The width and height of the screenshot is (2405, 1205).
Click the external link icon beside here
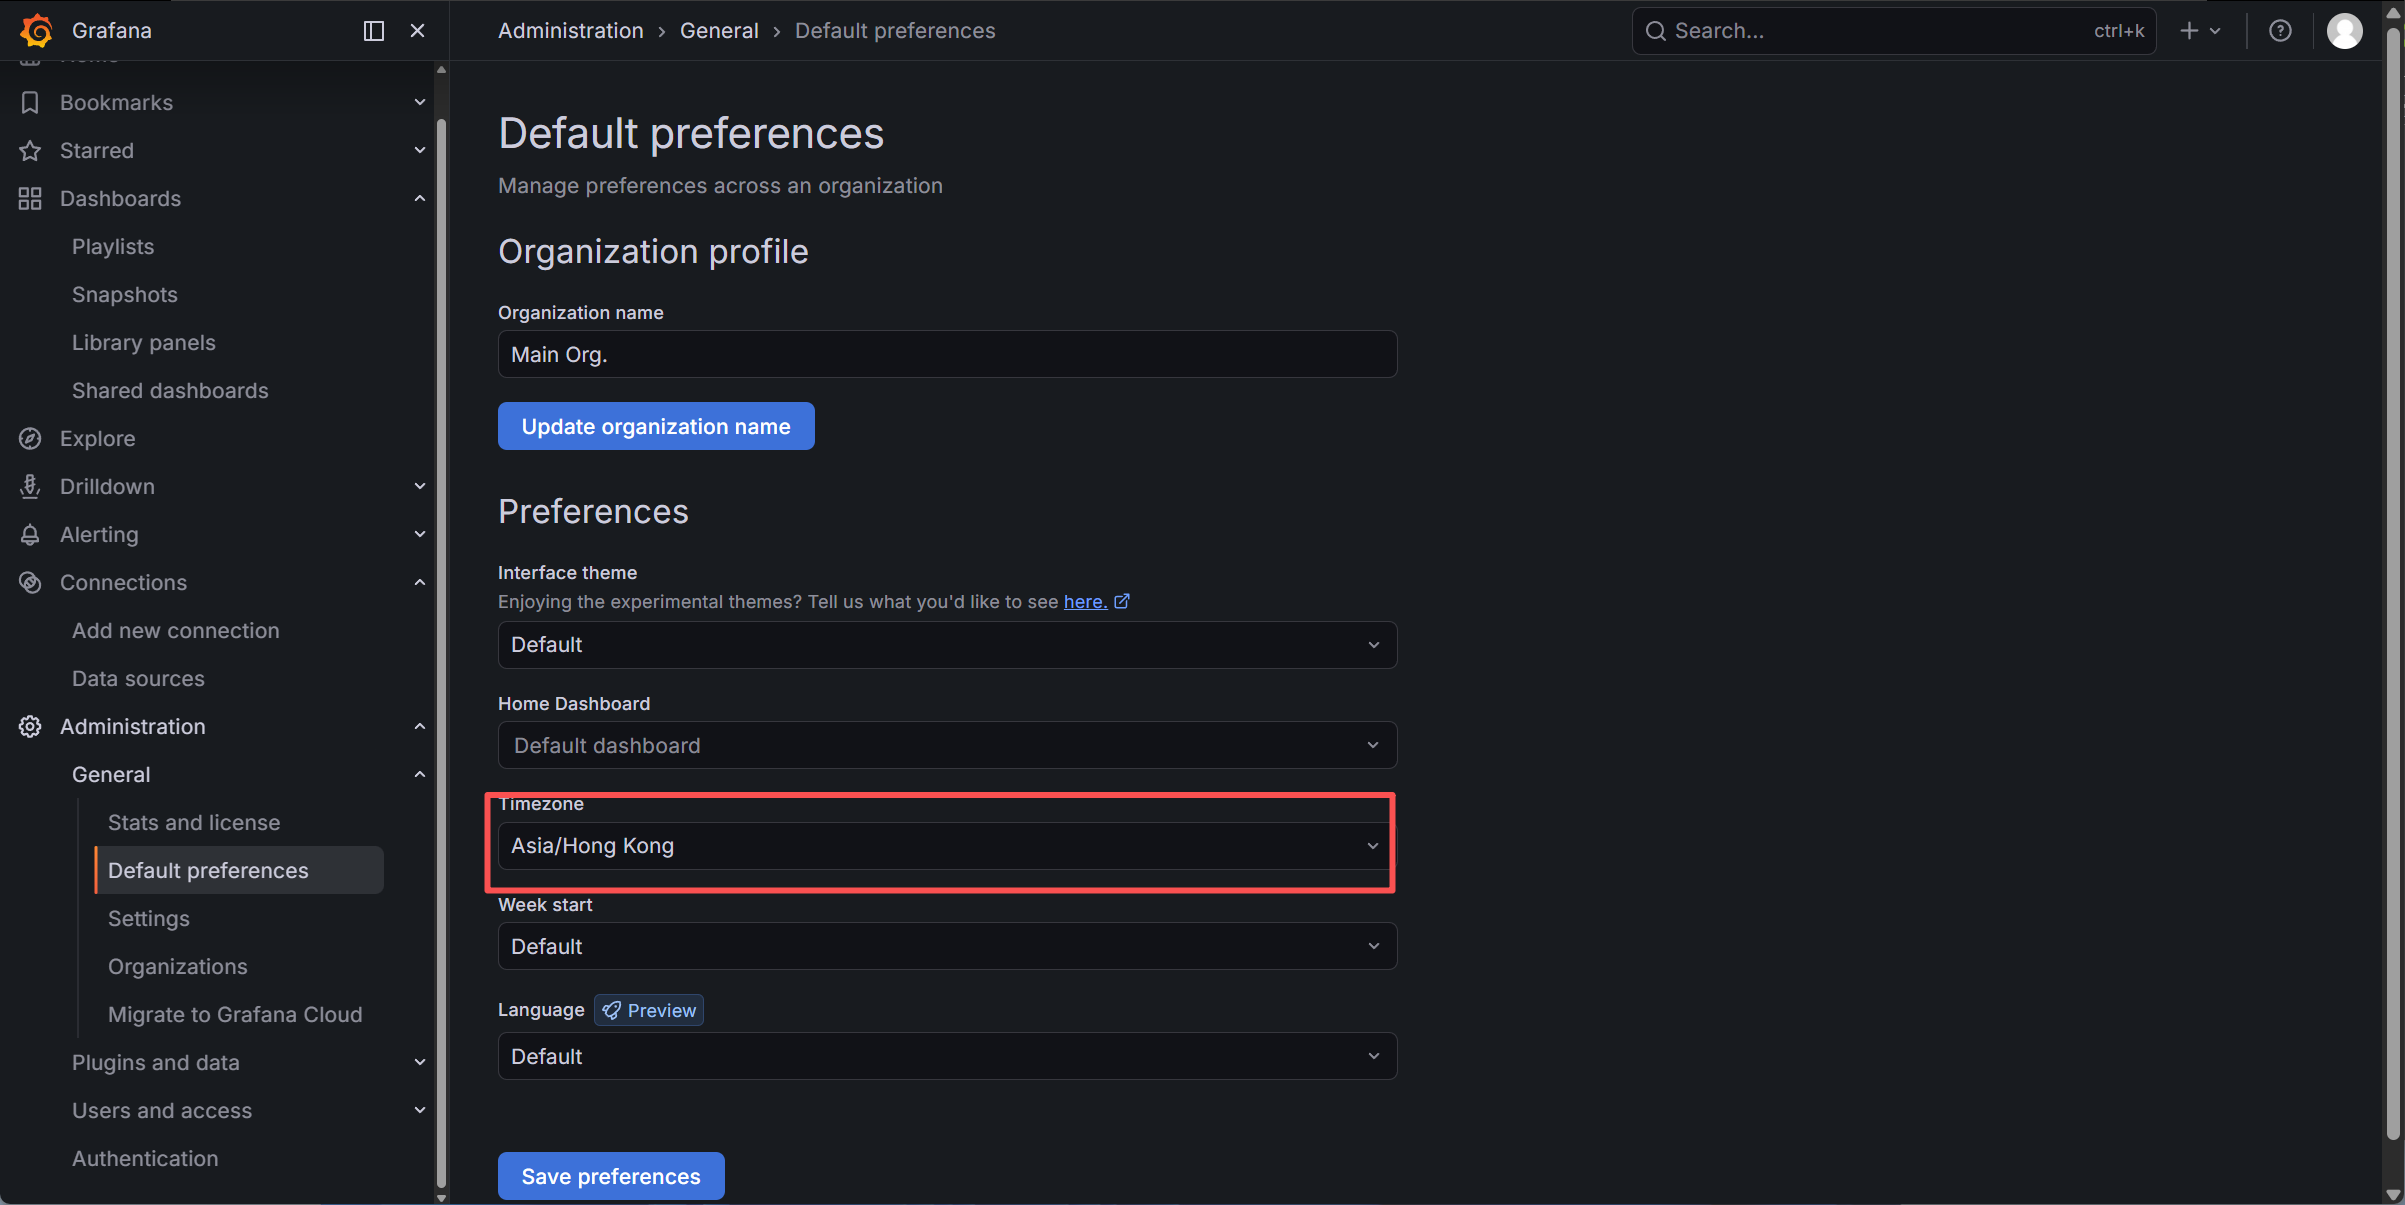pyautogui.click(x=1122, y=601)
